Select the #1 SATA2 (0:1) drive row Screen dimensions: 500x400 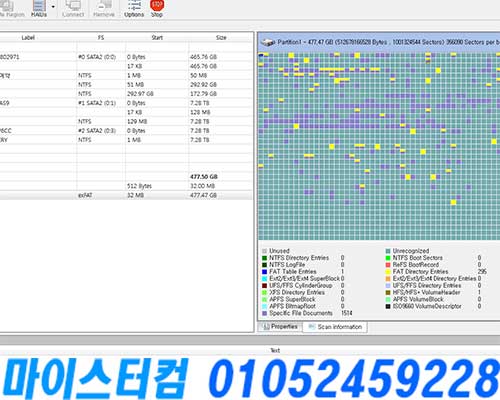[x=126, y=103]
